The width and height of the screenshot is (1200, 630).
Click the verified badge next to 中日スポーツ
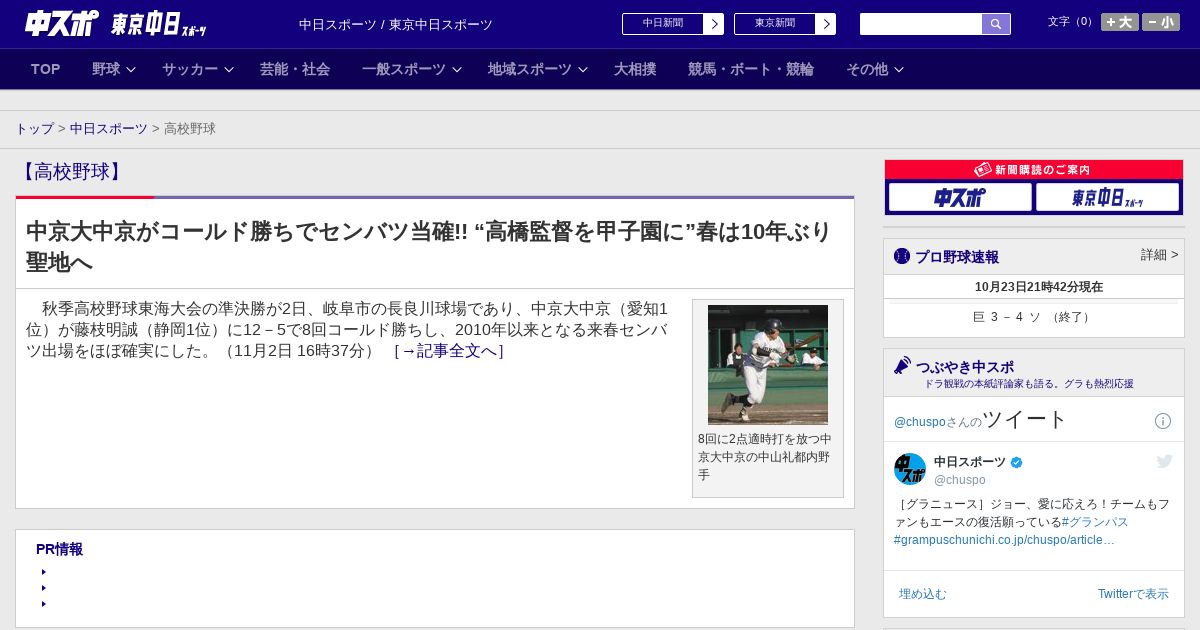[1017, 462]
